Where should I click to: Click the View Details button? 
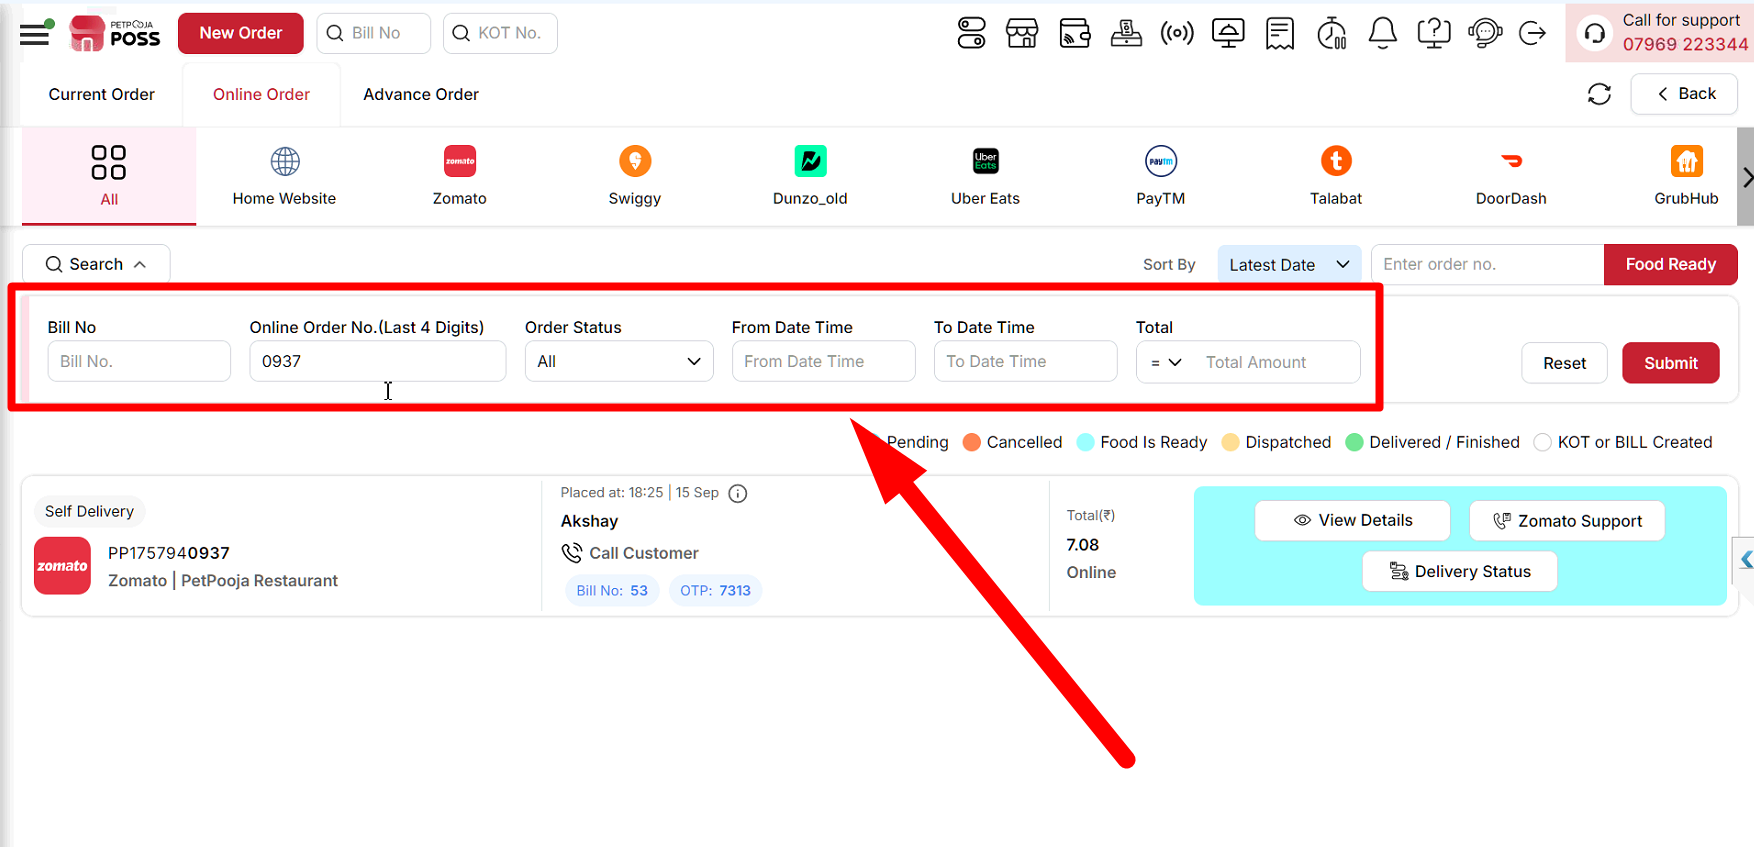point(1352,520)
